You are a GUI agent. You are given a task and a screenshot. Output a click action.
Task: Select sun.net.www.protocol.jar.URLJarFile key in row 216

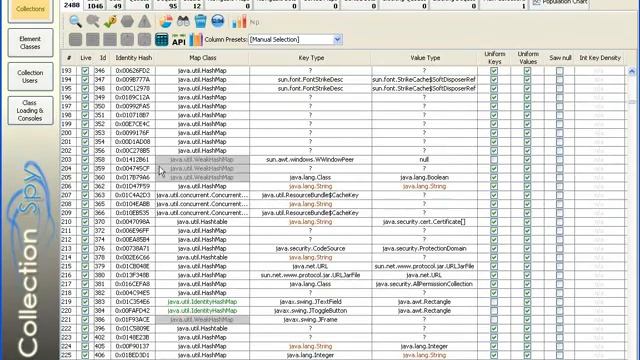(310, 275)
